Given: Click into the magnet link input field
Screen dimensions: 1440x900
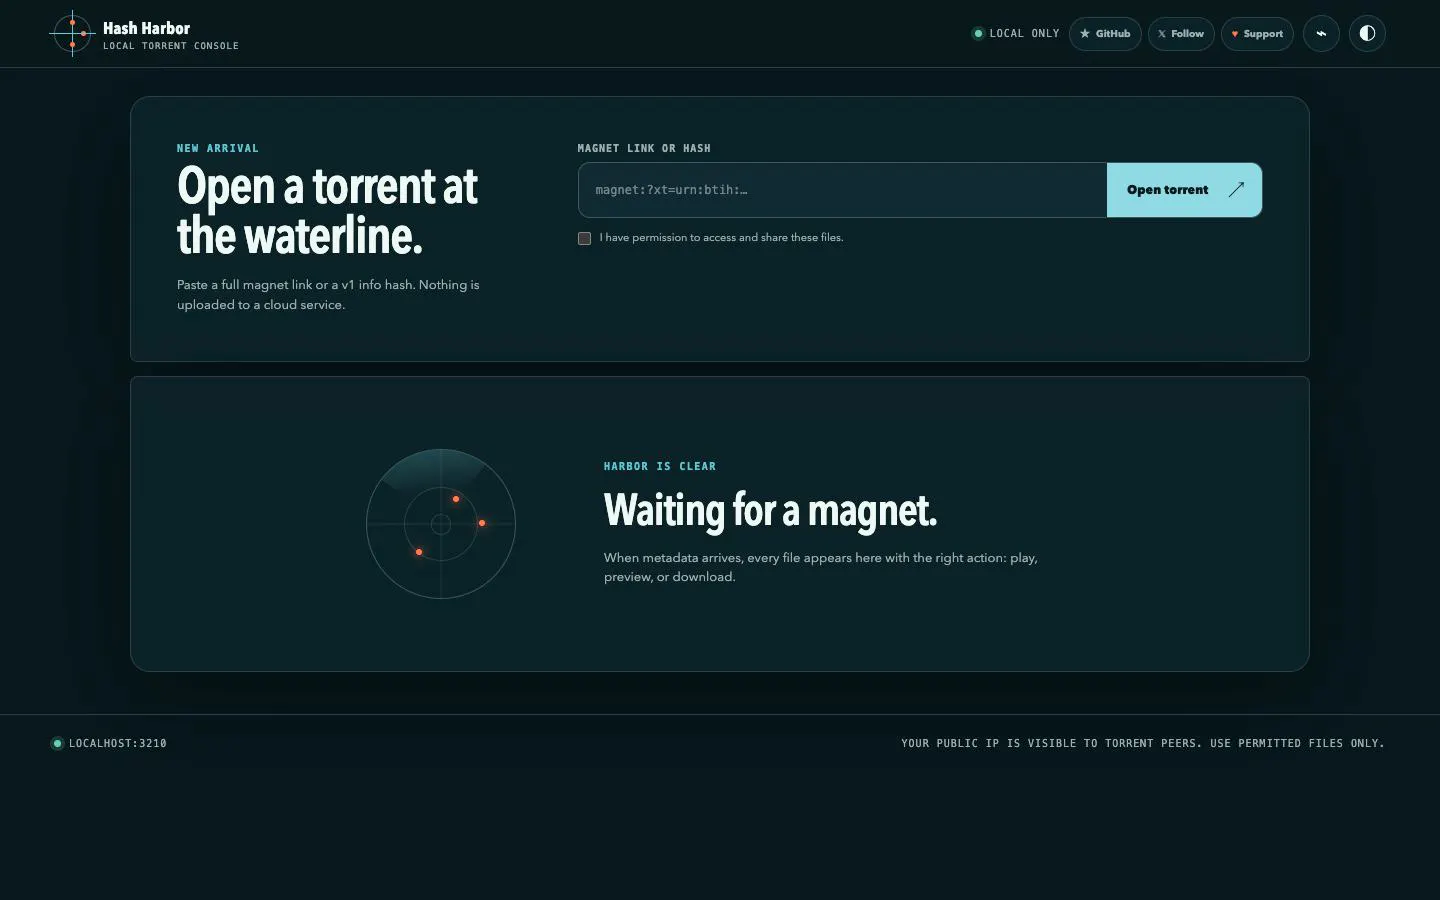Looking at the screenshot, I should (842, 190).
